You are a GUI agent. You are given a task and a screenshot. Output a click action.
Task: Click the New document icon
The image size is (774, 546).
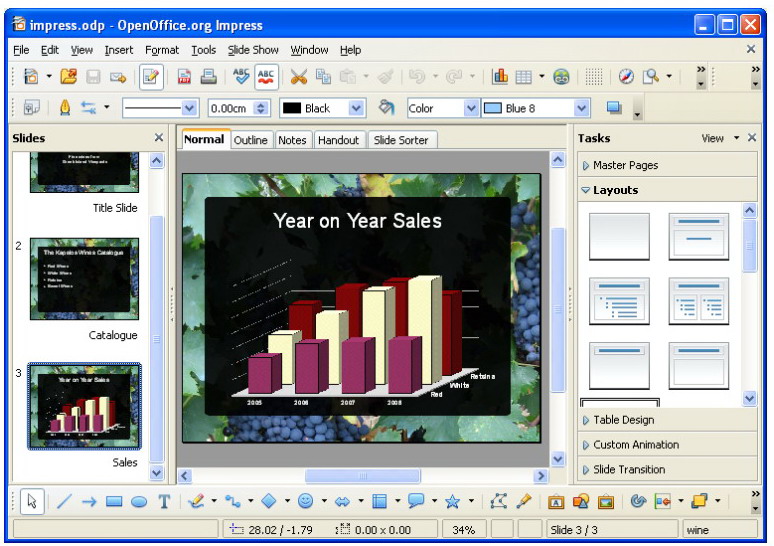[x=32, y=77]
